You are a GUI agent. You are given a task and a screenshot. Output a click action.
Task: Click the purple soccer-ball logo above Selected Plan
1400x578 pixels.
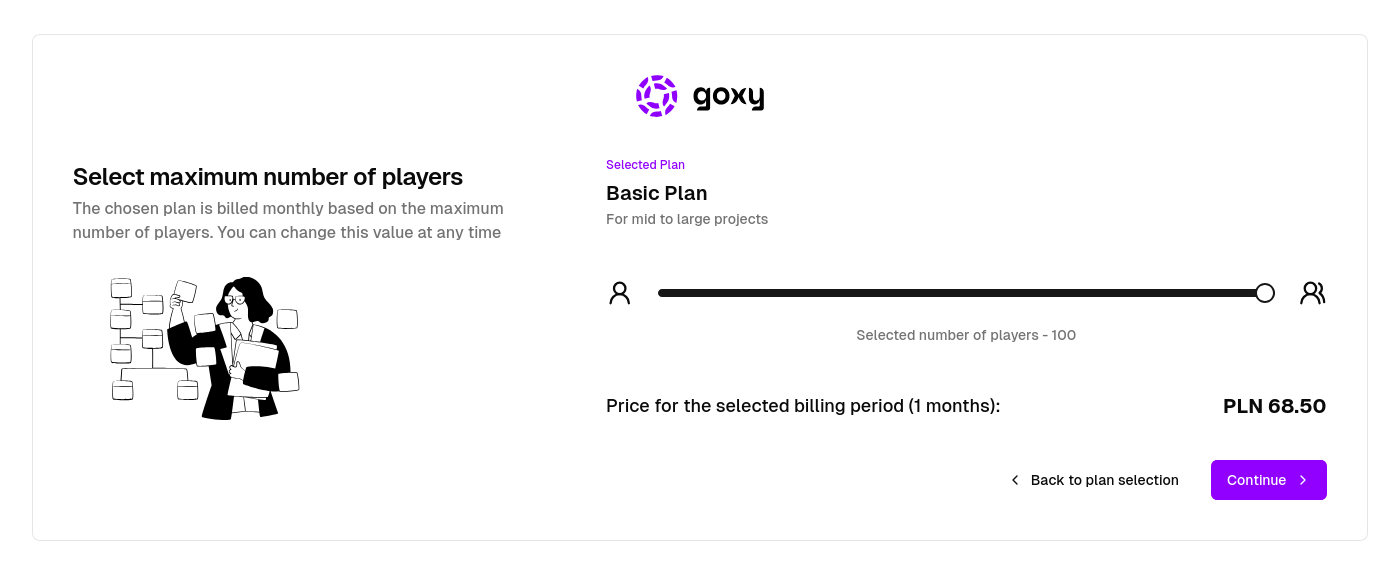click(656, 95)
